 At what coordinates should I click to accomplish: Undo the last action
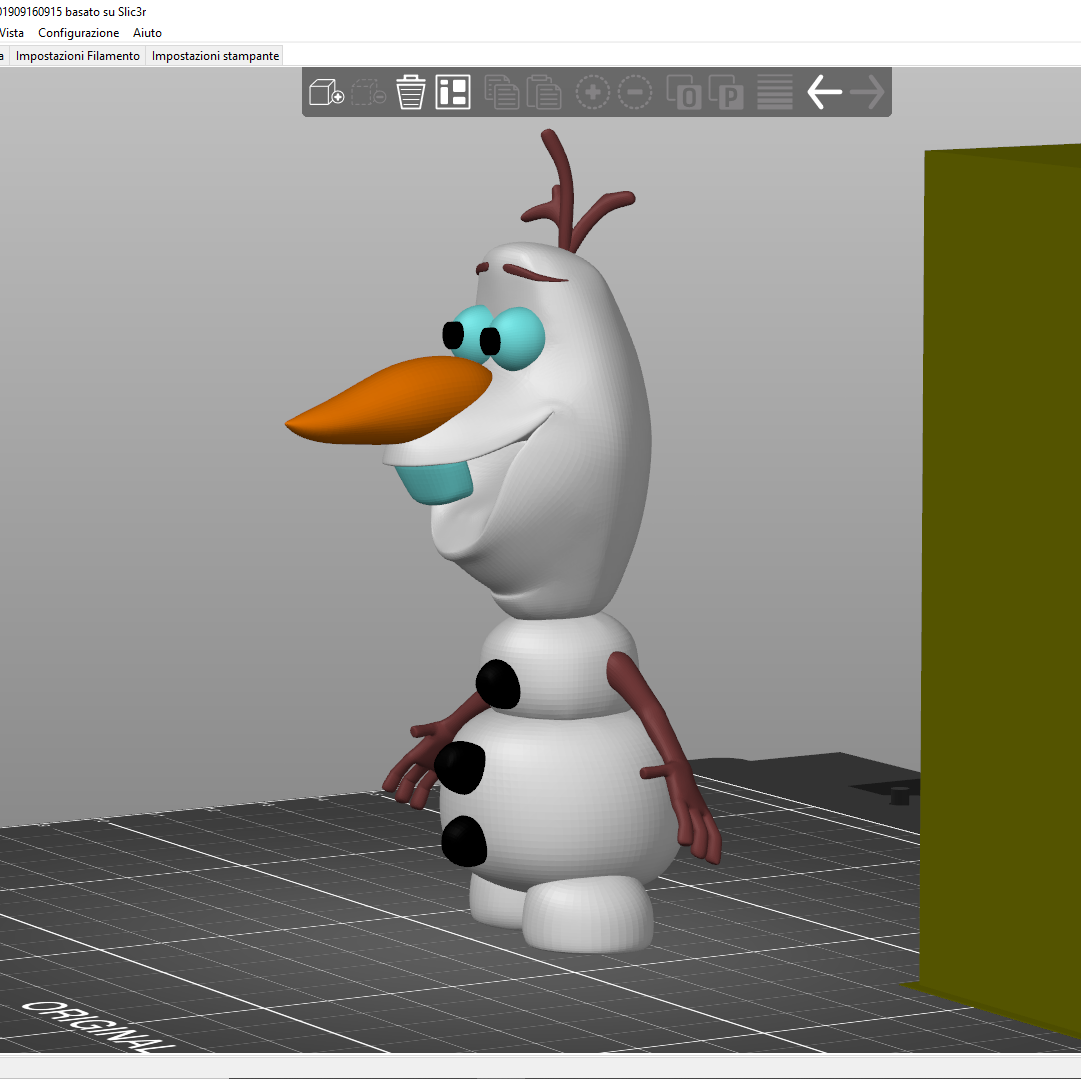pyautogui.click(x=823, y=91)
